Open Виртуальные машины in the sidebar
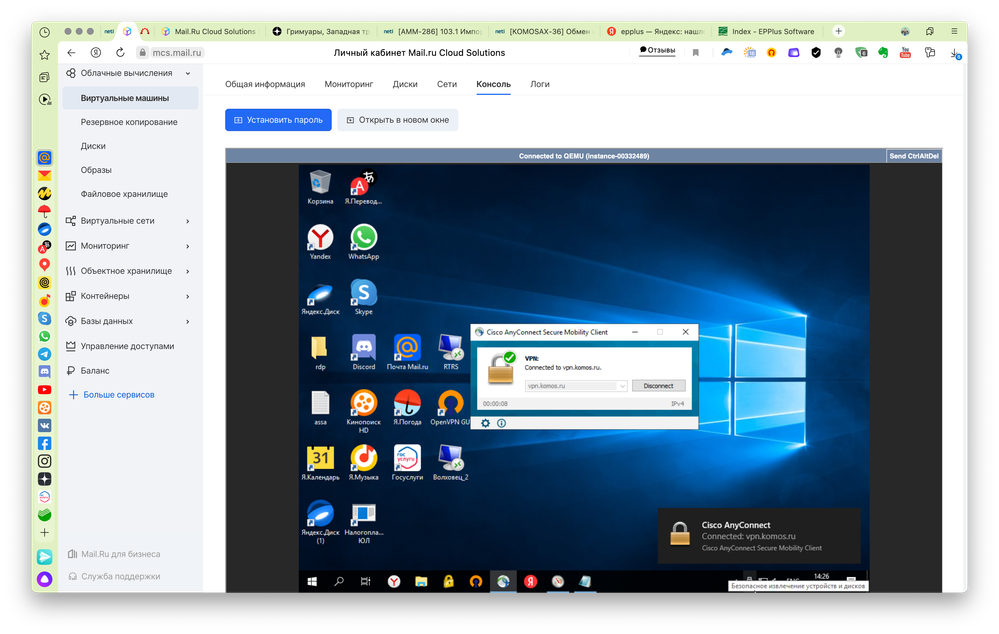 tap(131, 98)
